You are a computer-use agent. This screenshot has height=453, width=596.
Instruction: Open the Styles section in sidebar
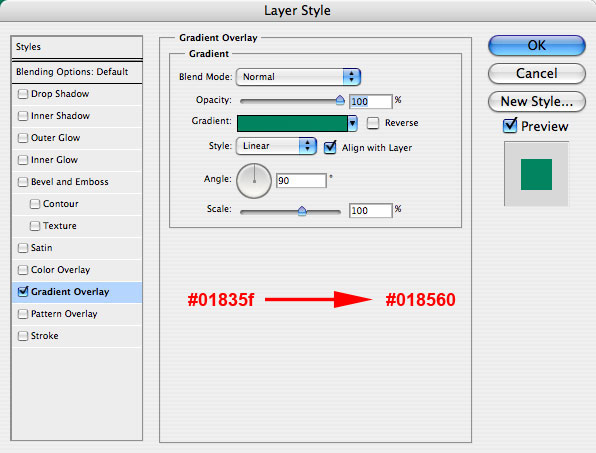[77, 47]
